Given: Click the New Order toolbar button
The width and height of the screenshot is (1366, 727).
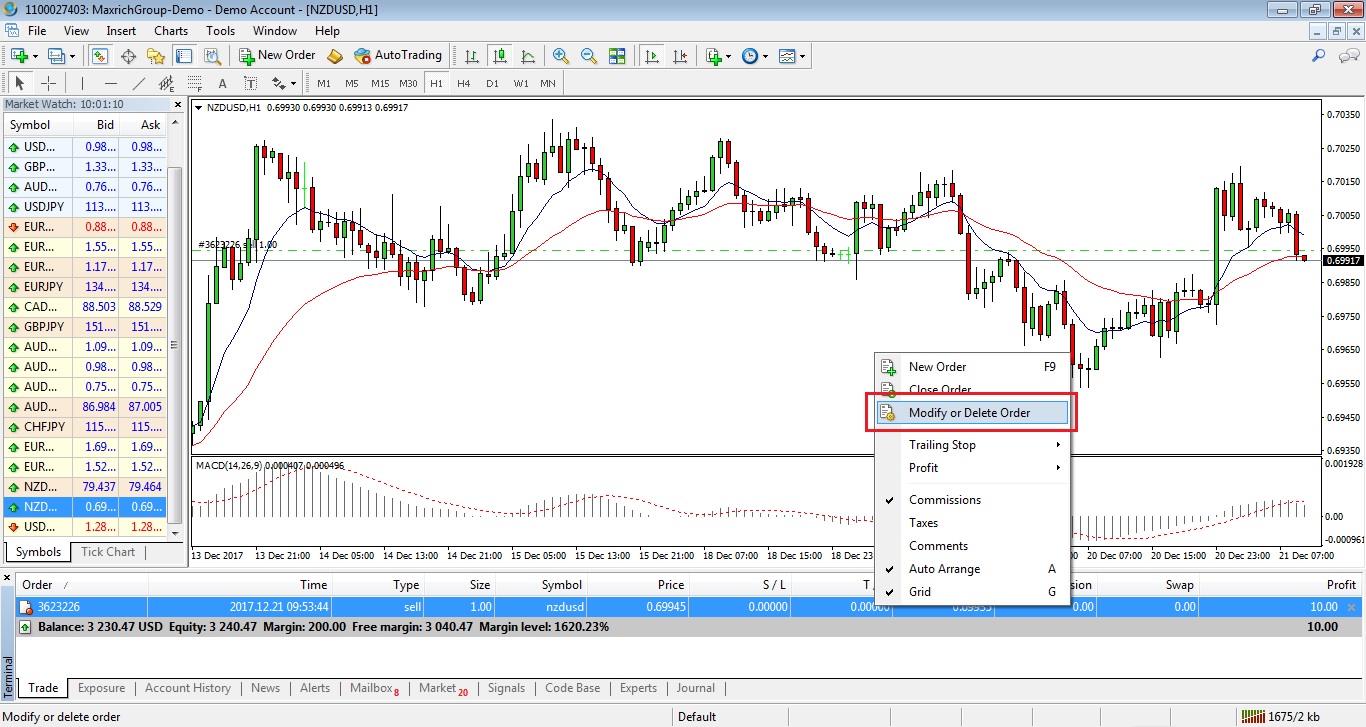Looking at the screenshot, I should pyautogui.click(x=277, y=56).
